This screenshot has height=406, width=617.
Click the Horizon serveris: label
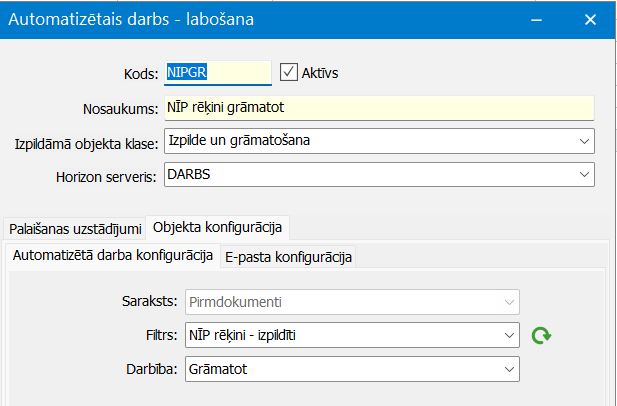[106, 177]
